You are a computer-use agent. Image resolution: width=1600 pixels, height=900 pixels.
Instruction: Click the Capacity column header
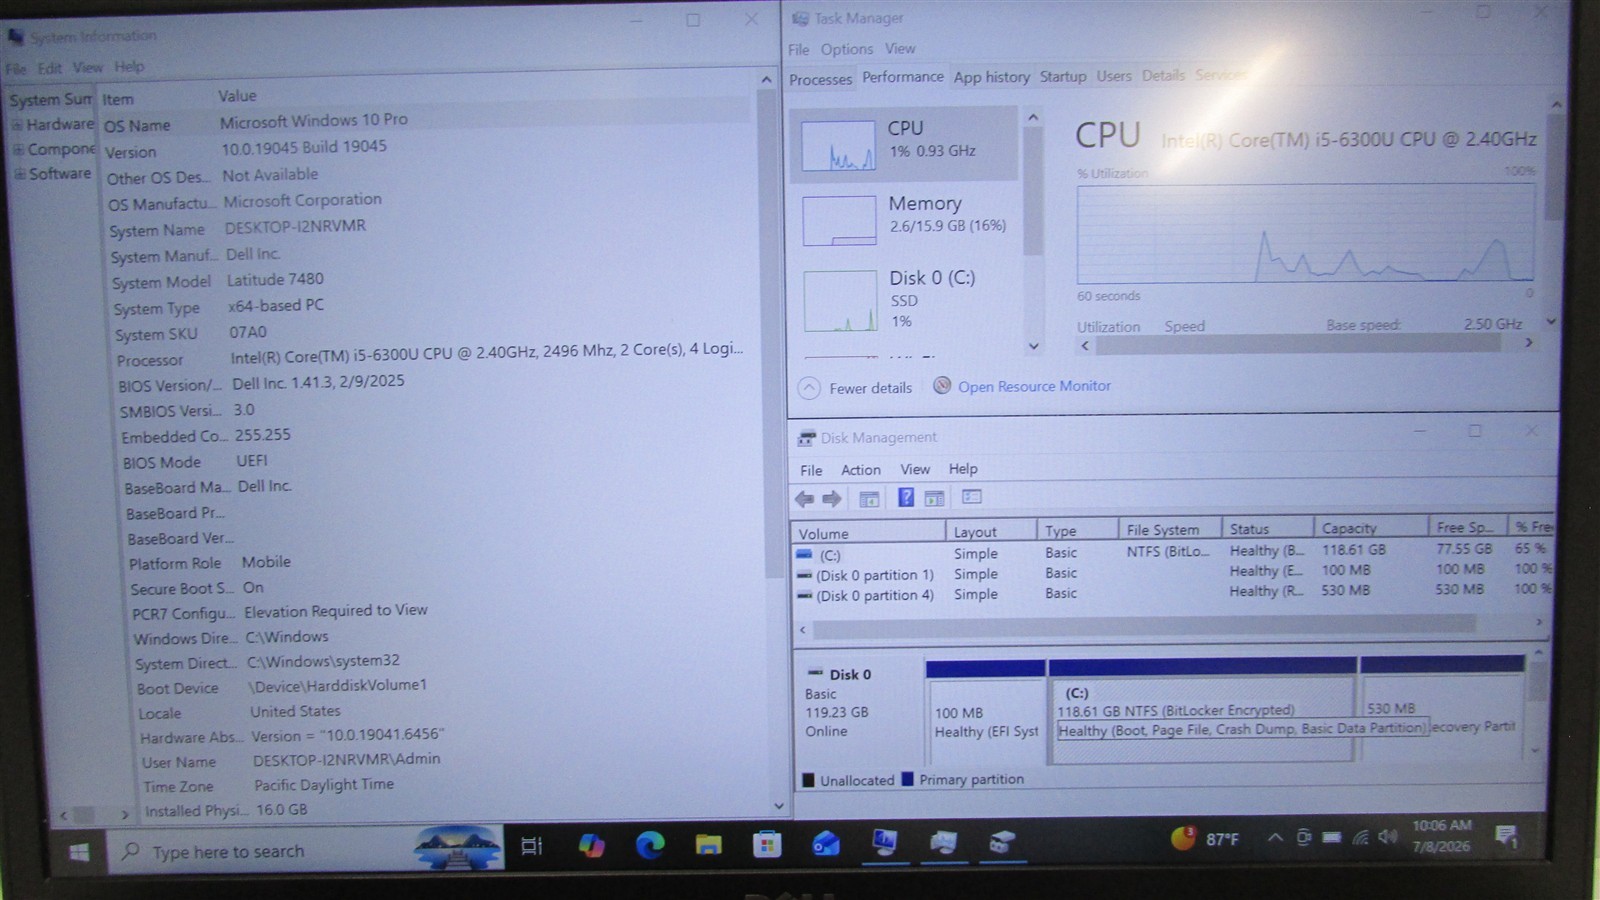pos(1370,528)
